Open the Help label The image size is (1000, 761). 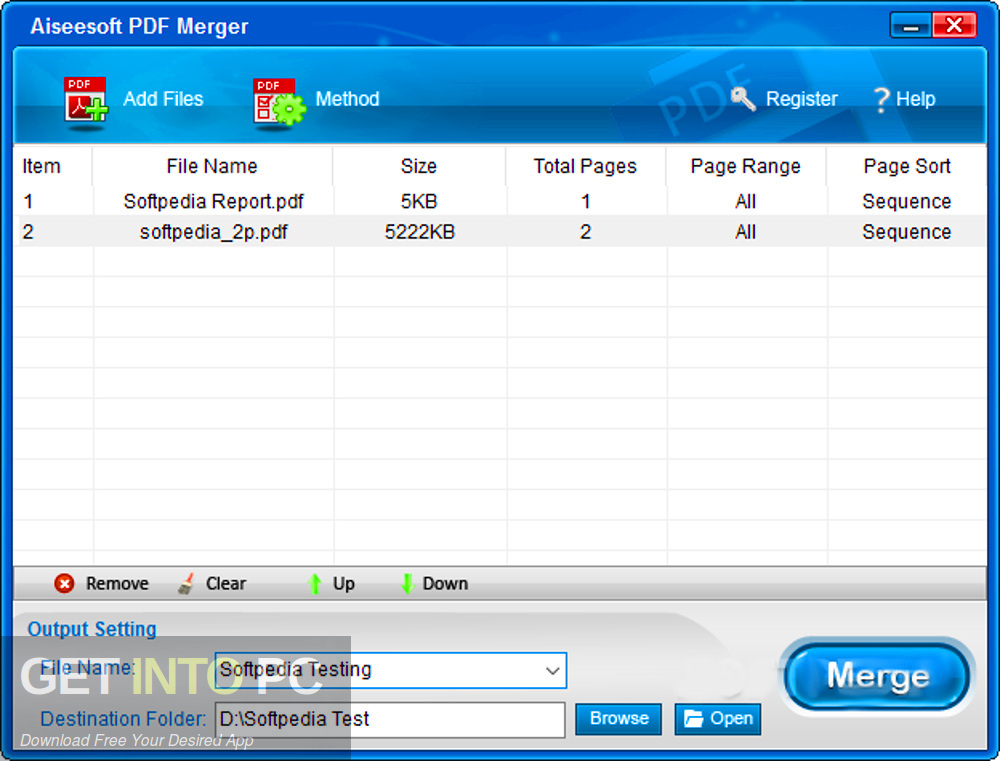[x=915, y=99]
